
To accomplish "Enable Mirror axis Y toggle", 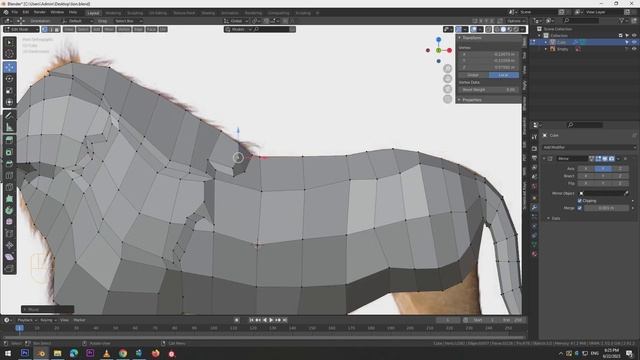I will pyautogui.click(x=603, y=169).
